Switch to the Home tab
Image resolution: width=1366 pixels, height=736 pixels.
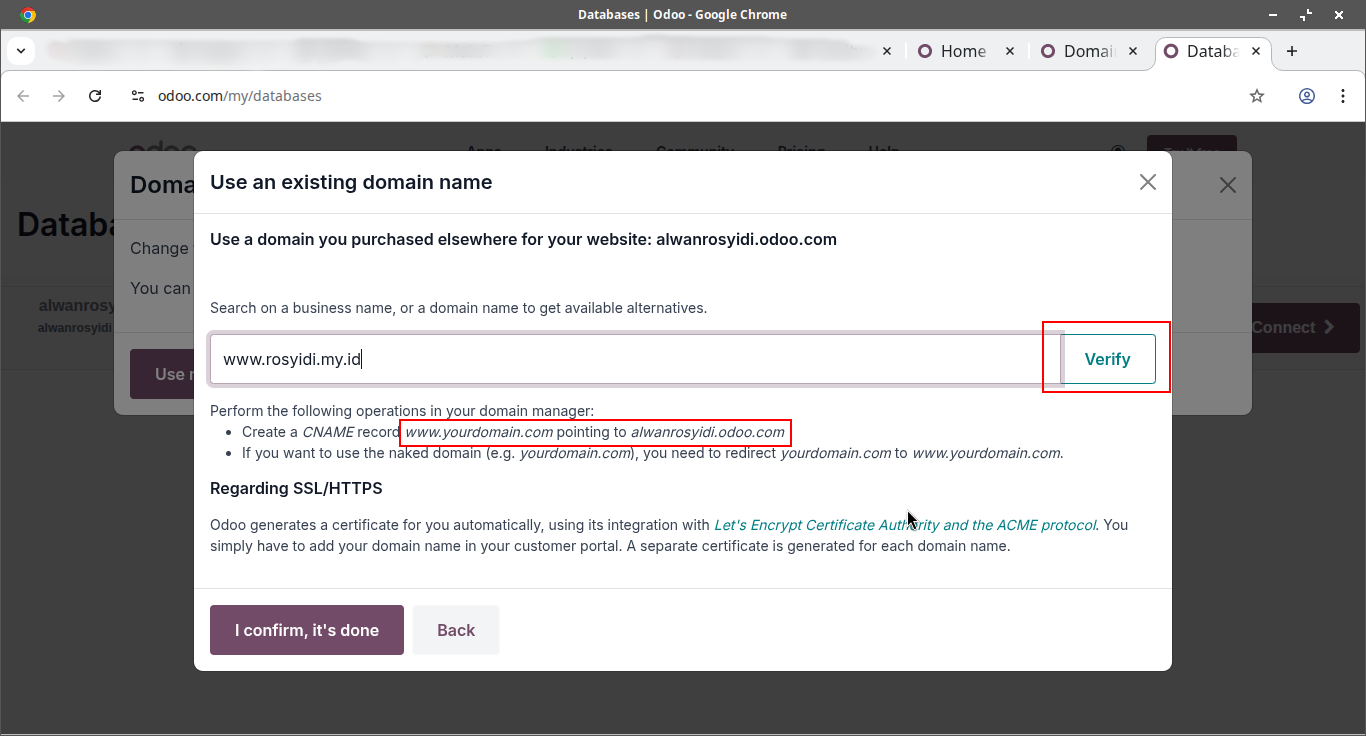point(960,51)
